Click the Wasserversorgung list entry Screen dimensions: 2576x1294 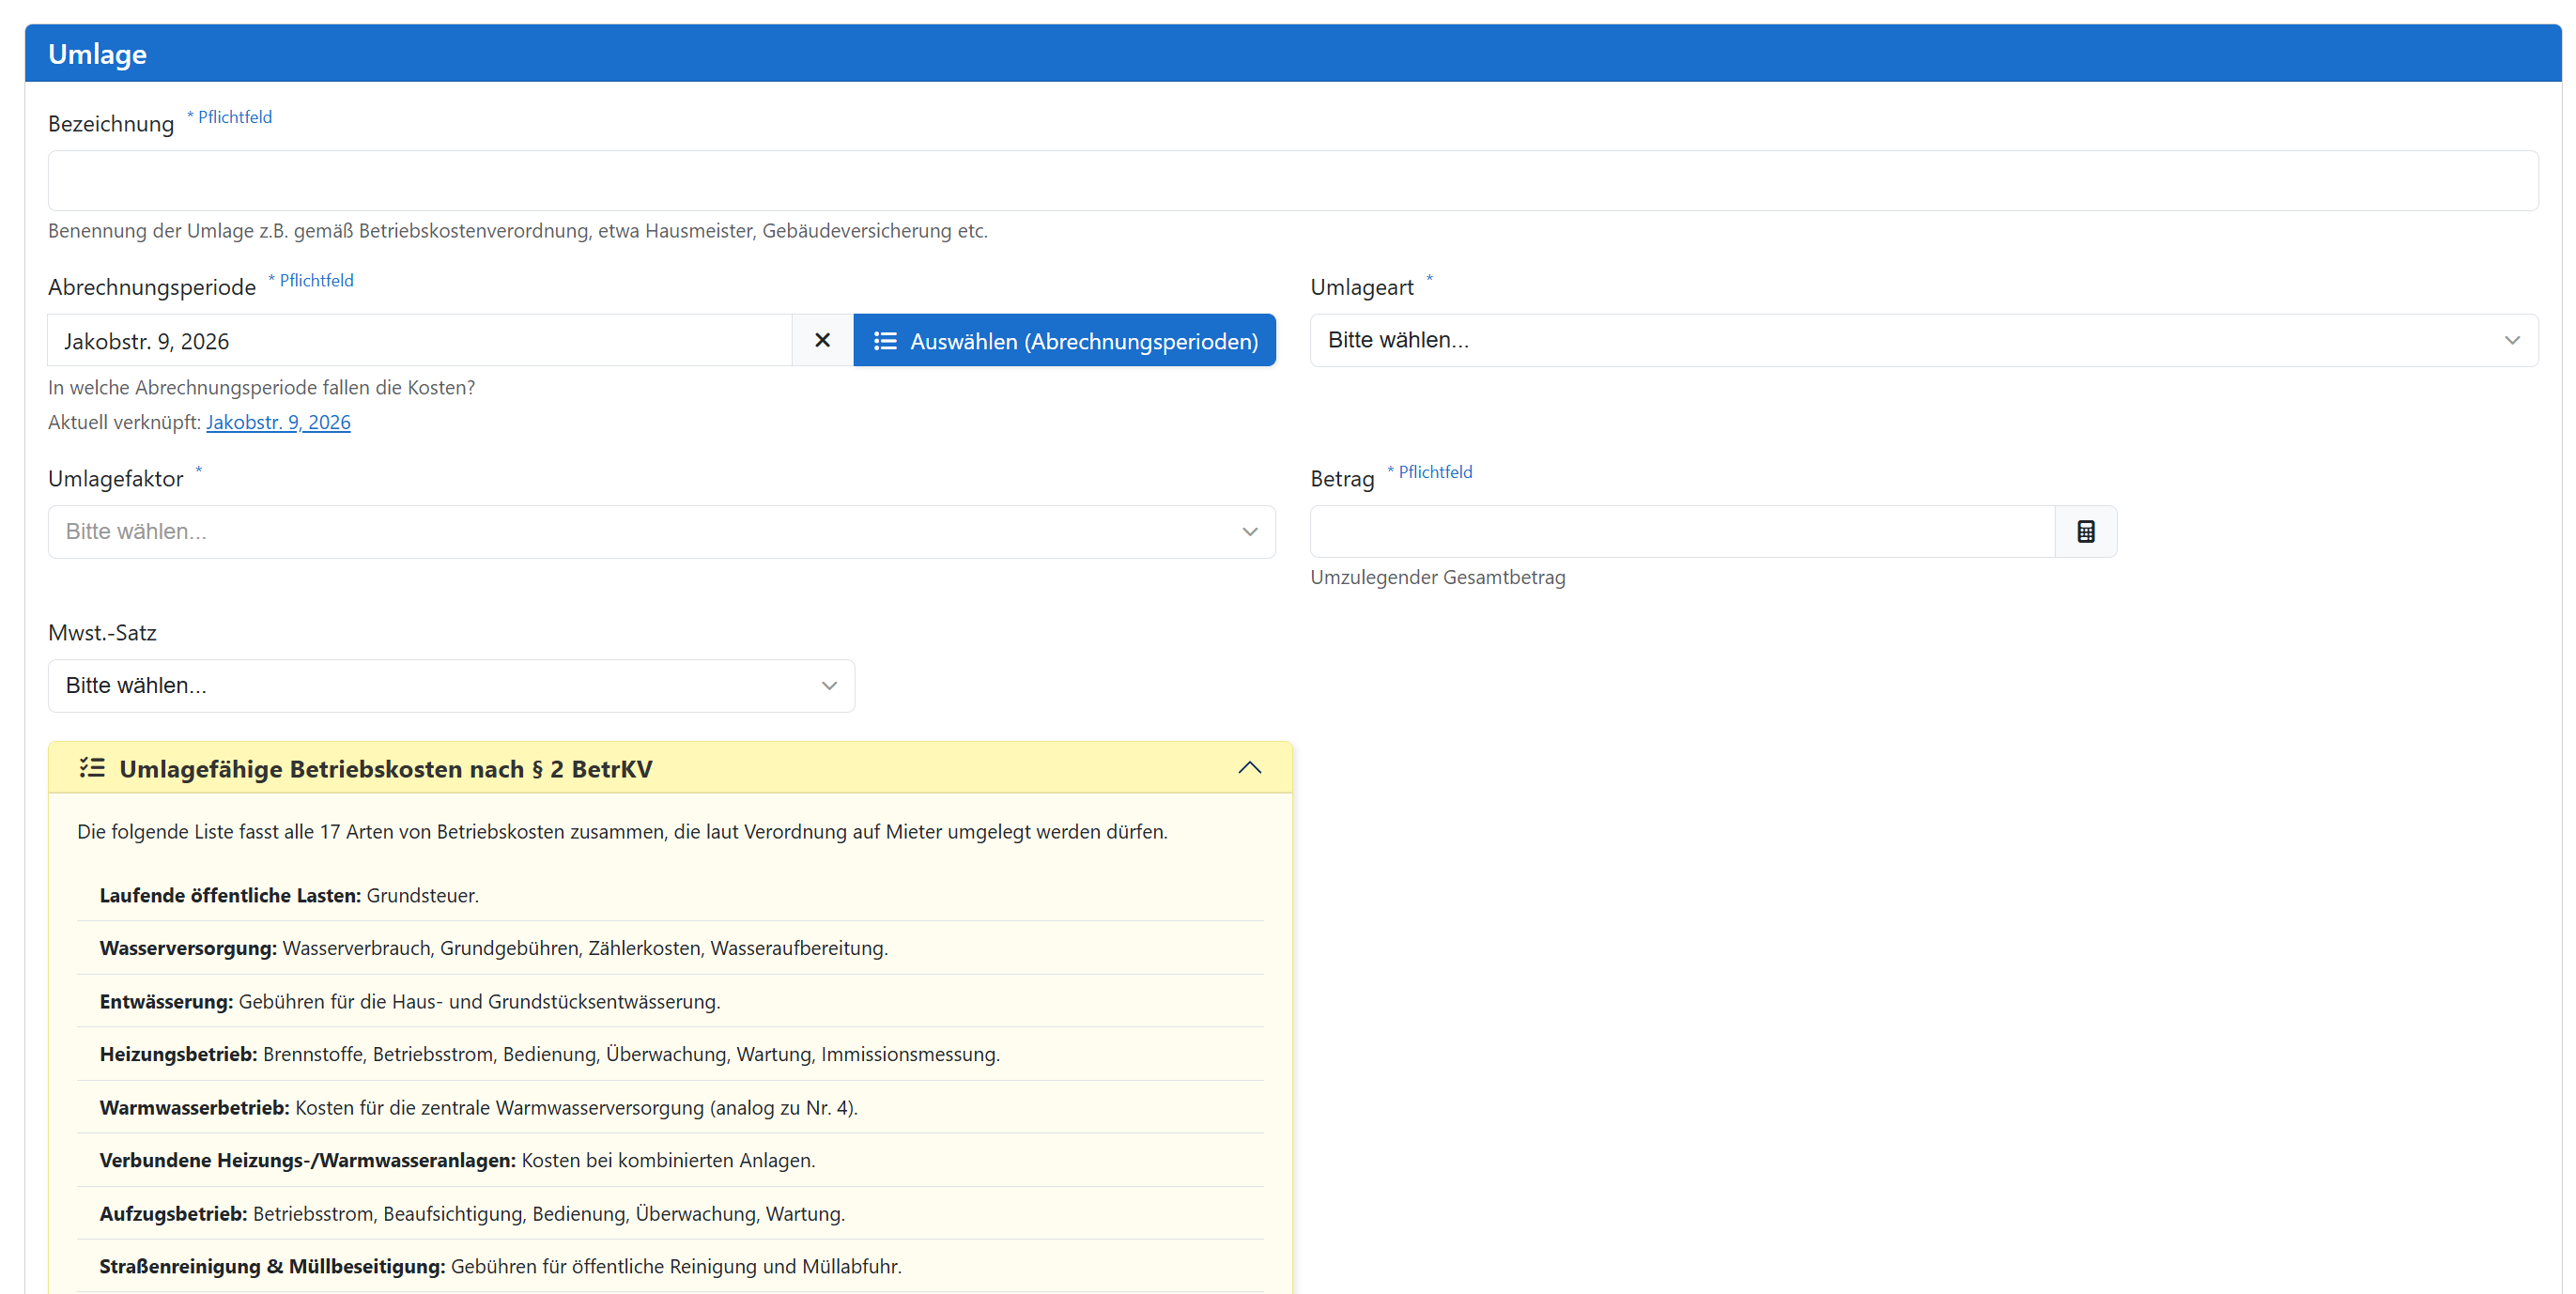pos(493,948)
